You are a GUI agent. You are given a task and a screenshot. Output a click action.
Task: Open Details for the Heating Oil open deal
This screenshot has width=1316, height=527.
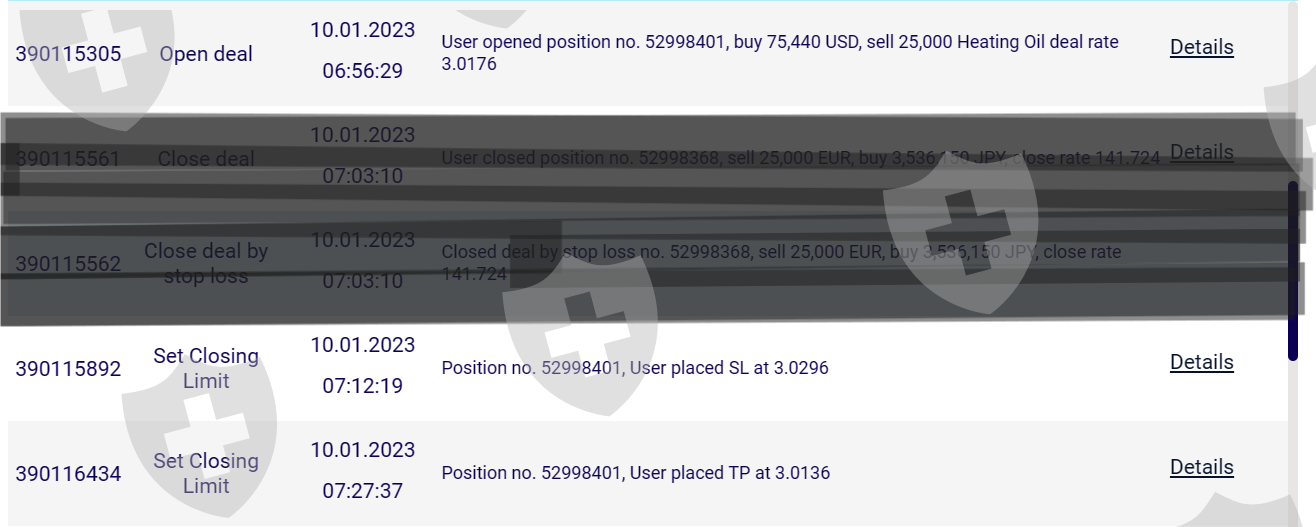1201,47
